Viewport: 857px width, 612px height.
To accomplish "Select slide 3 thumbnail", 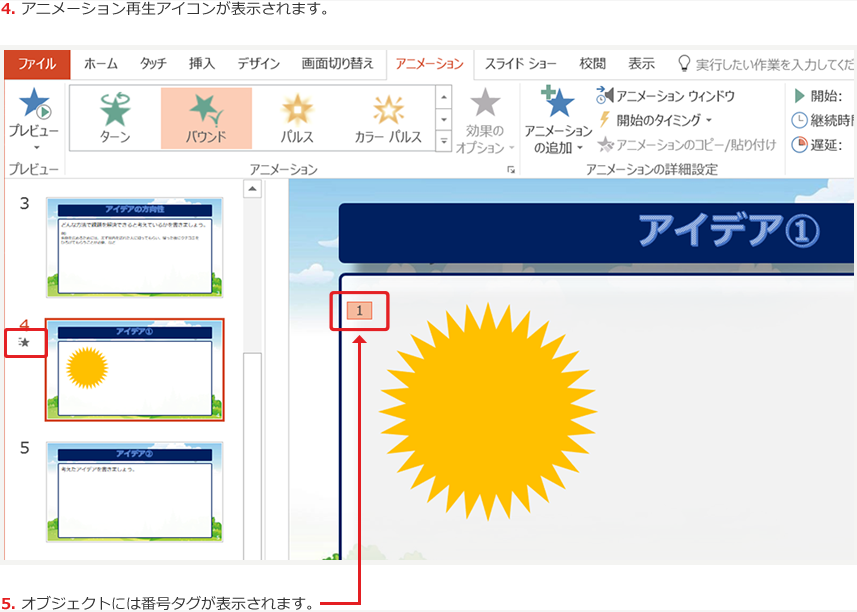I will [135, 246].
